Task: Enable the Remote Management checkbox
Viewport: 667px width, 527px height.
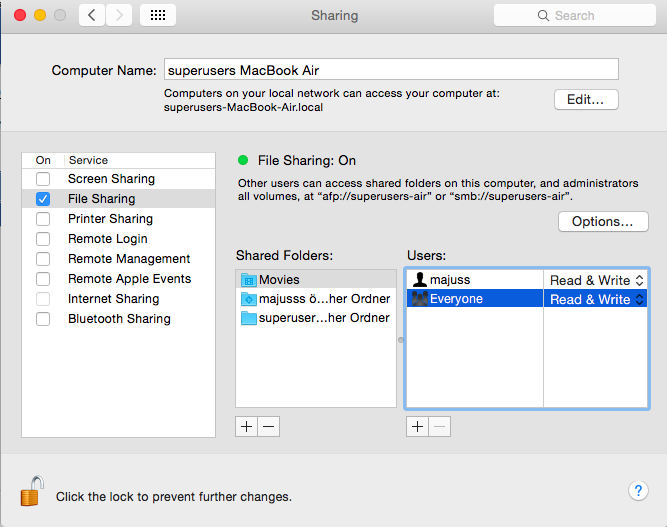Action: (43, 259)
